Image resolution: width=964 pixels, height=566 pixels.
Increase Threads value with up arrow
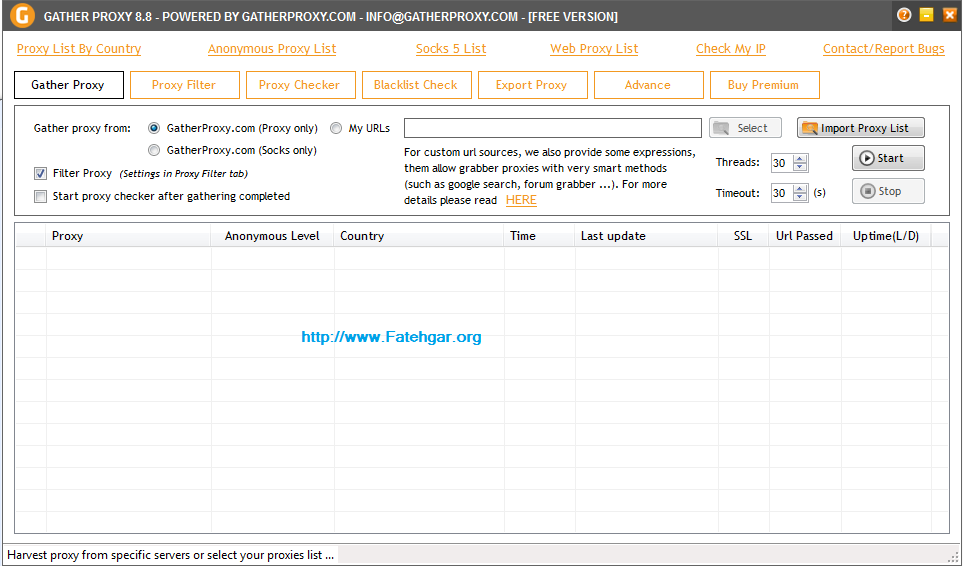tap(800, 159)
